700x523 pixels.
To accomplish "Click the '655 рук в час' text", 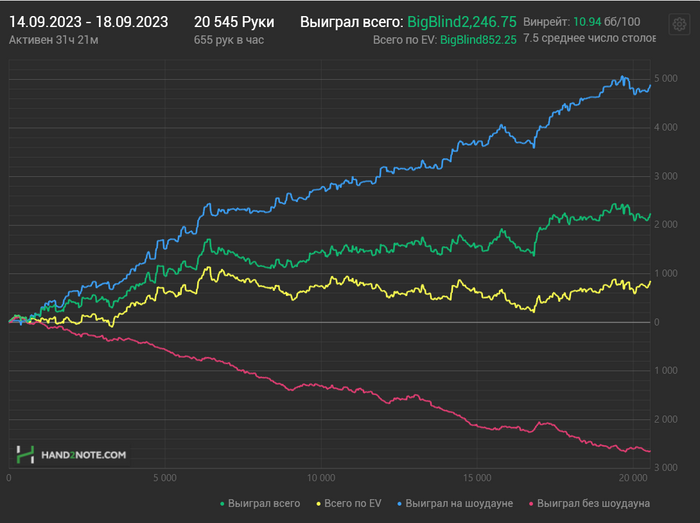I will pos(229,40).
